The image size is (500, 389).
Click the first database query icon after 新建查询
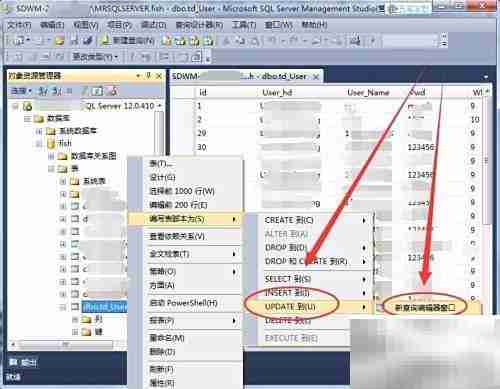pyautogui.click(x=166, y=41)
